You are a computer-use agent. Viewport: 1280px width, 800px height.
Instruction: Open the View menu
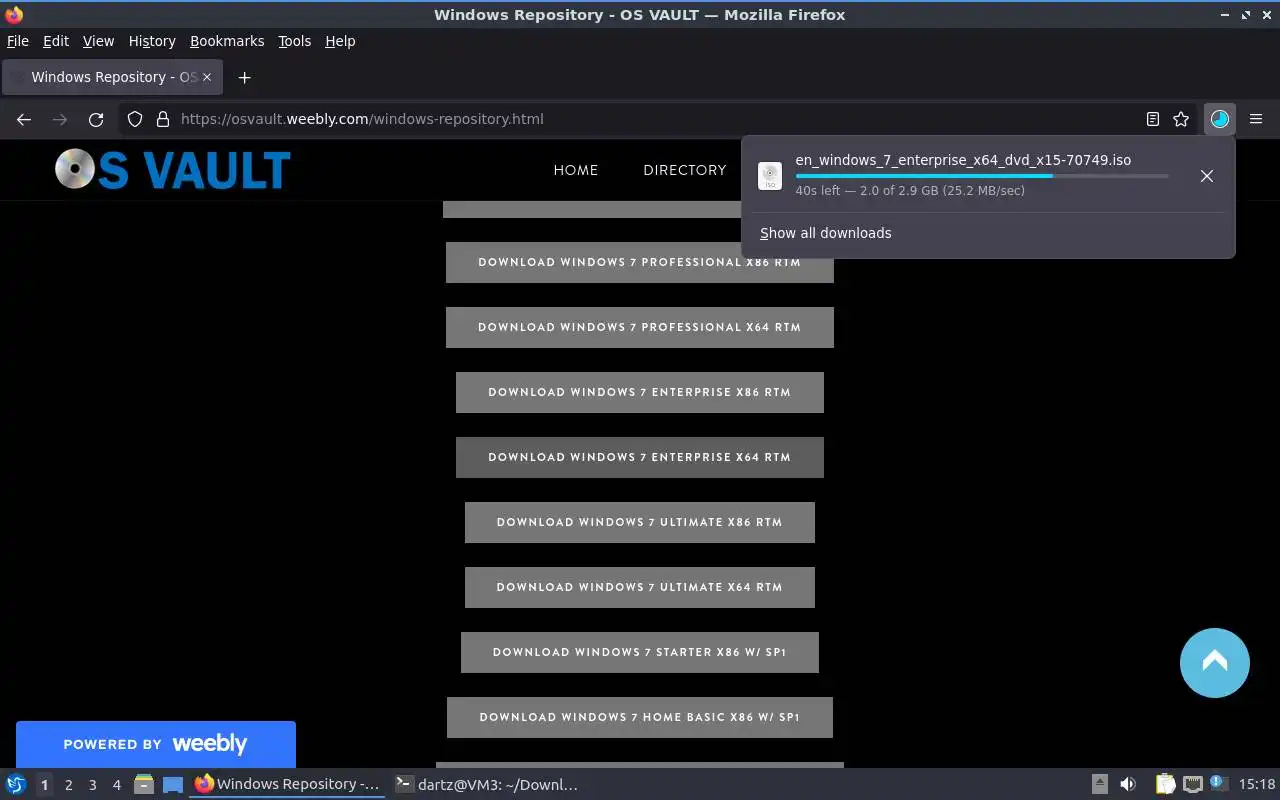(x=98, y=41)
